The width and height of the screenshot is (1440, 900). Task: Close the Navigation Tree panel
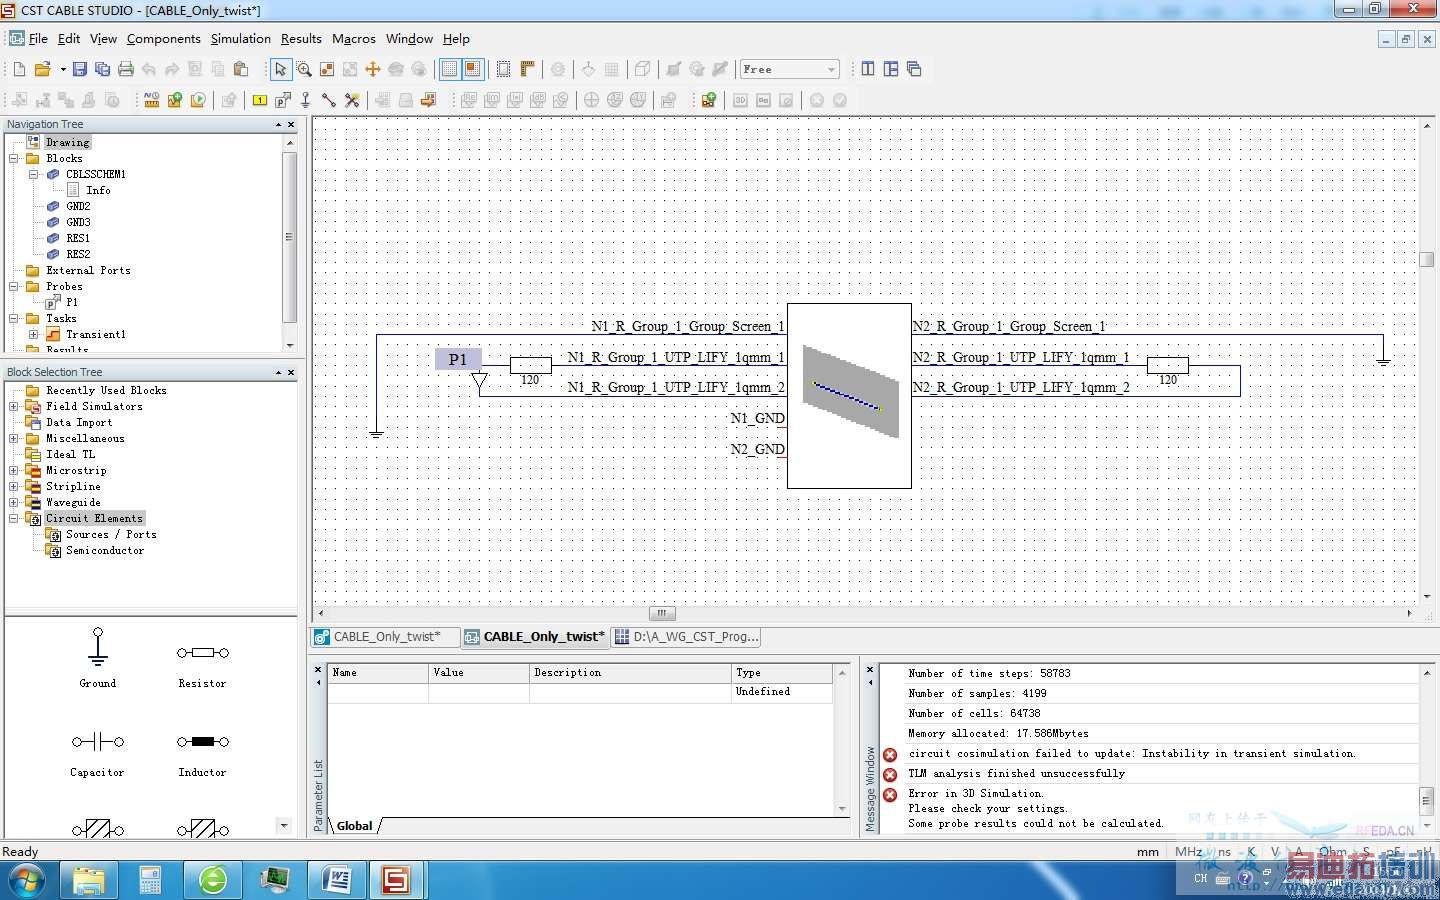[x=291, y=124]
